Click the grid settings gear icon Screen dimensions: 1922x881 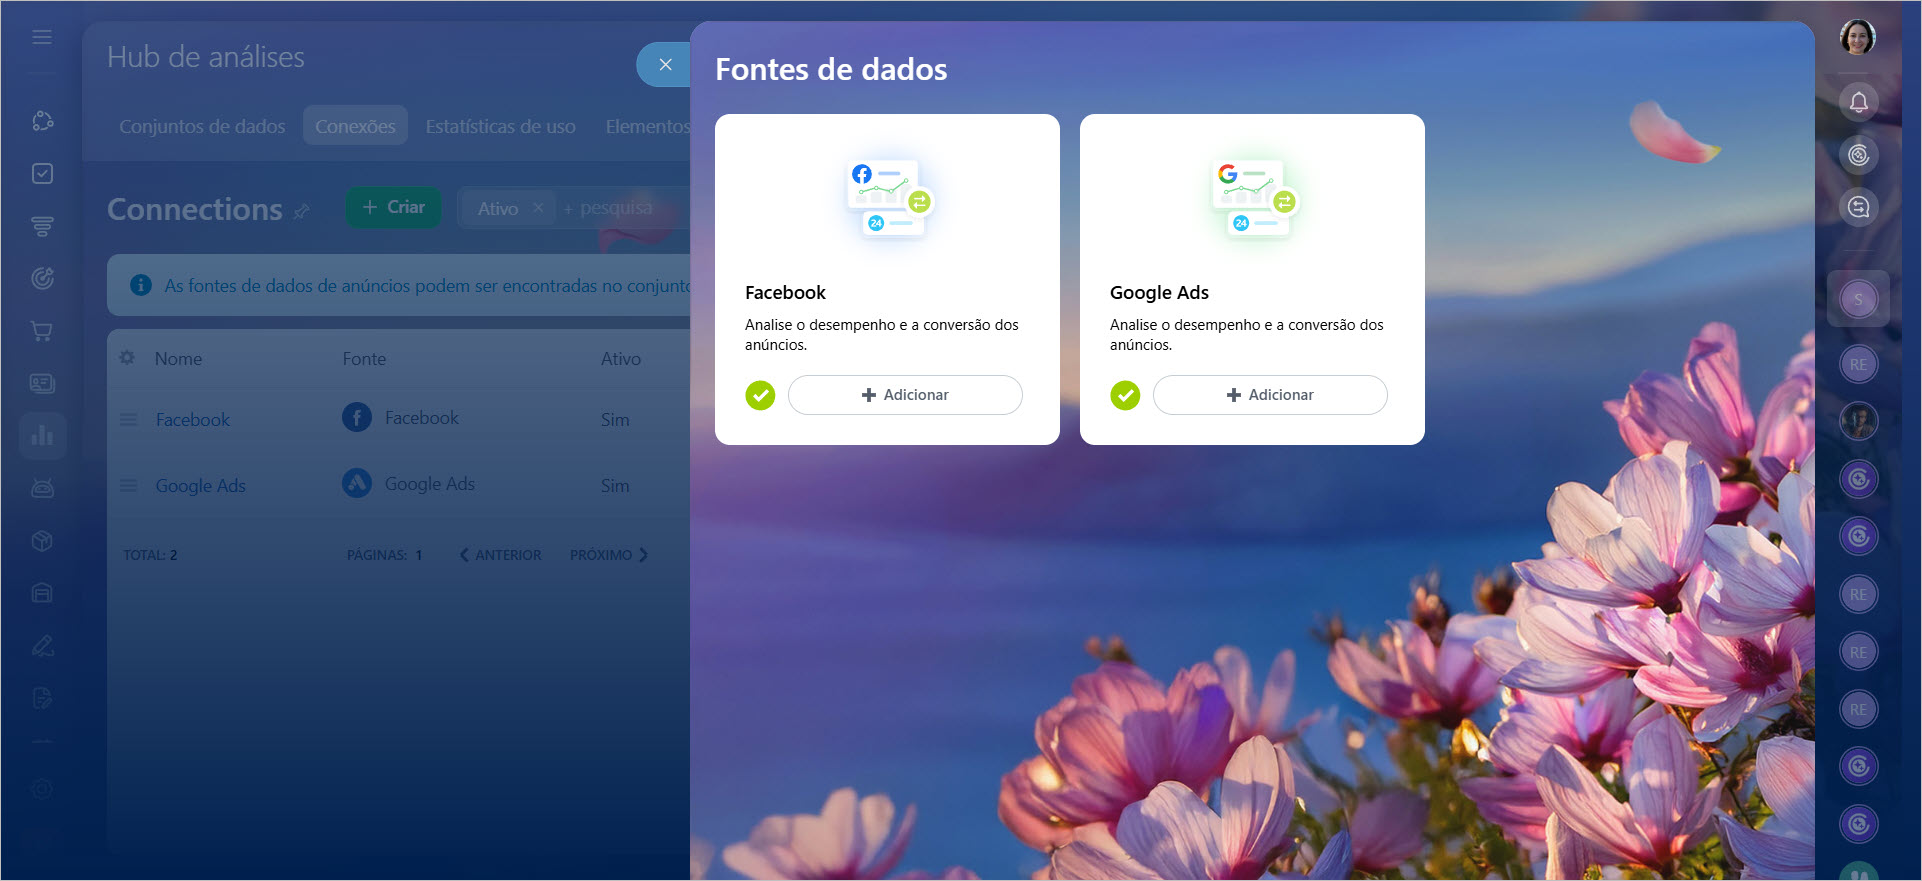(x=127, y=358)
